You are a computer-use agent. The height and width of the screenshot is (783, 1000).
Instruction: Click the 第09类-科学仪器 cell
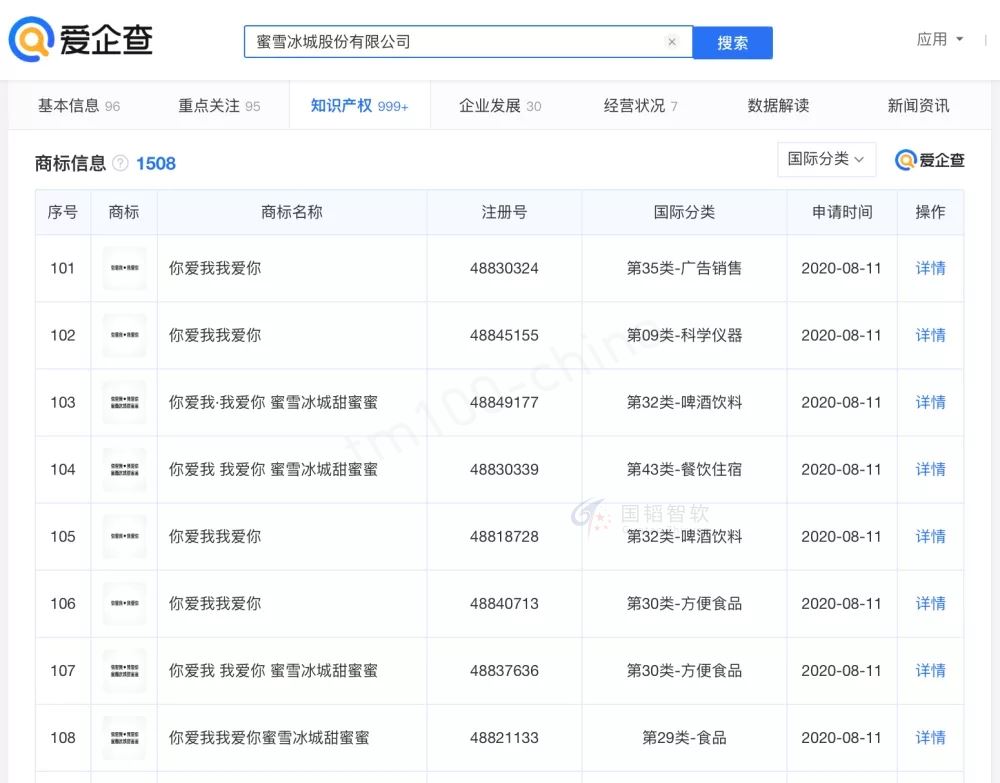(684, 335)
